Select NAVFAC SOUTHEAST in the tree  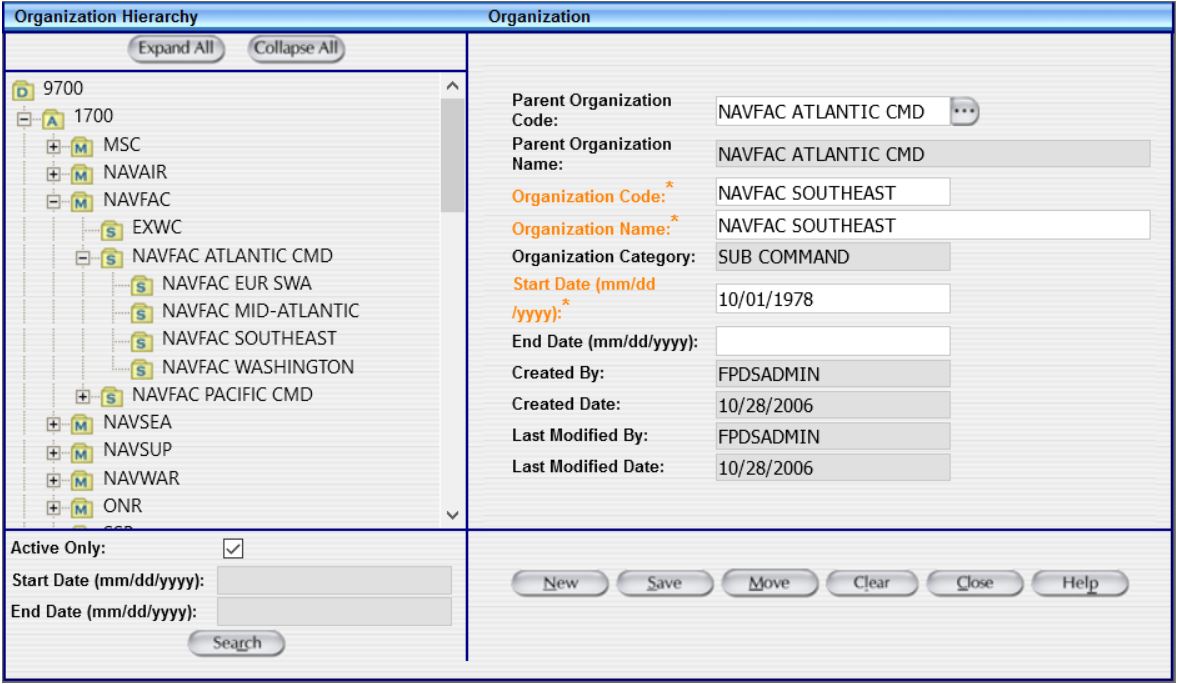click(x=249, y=339)
